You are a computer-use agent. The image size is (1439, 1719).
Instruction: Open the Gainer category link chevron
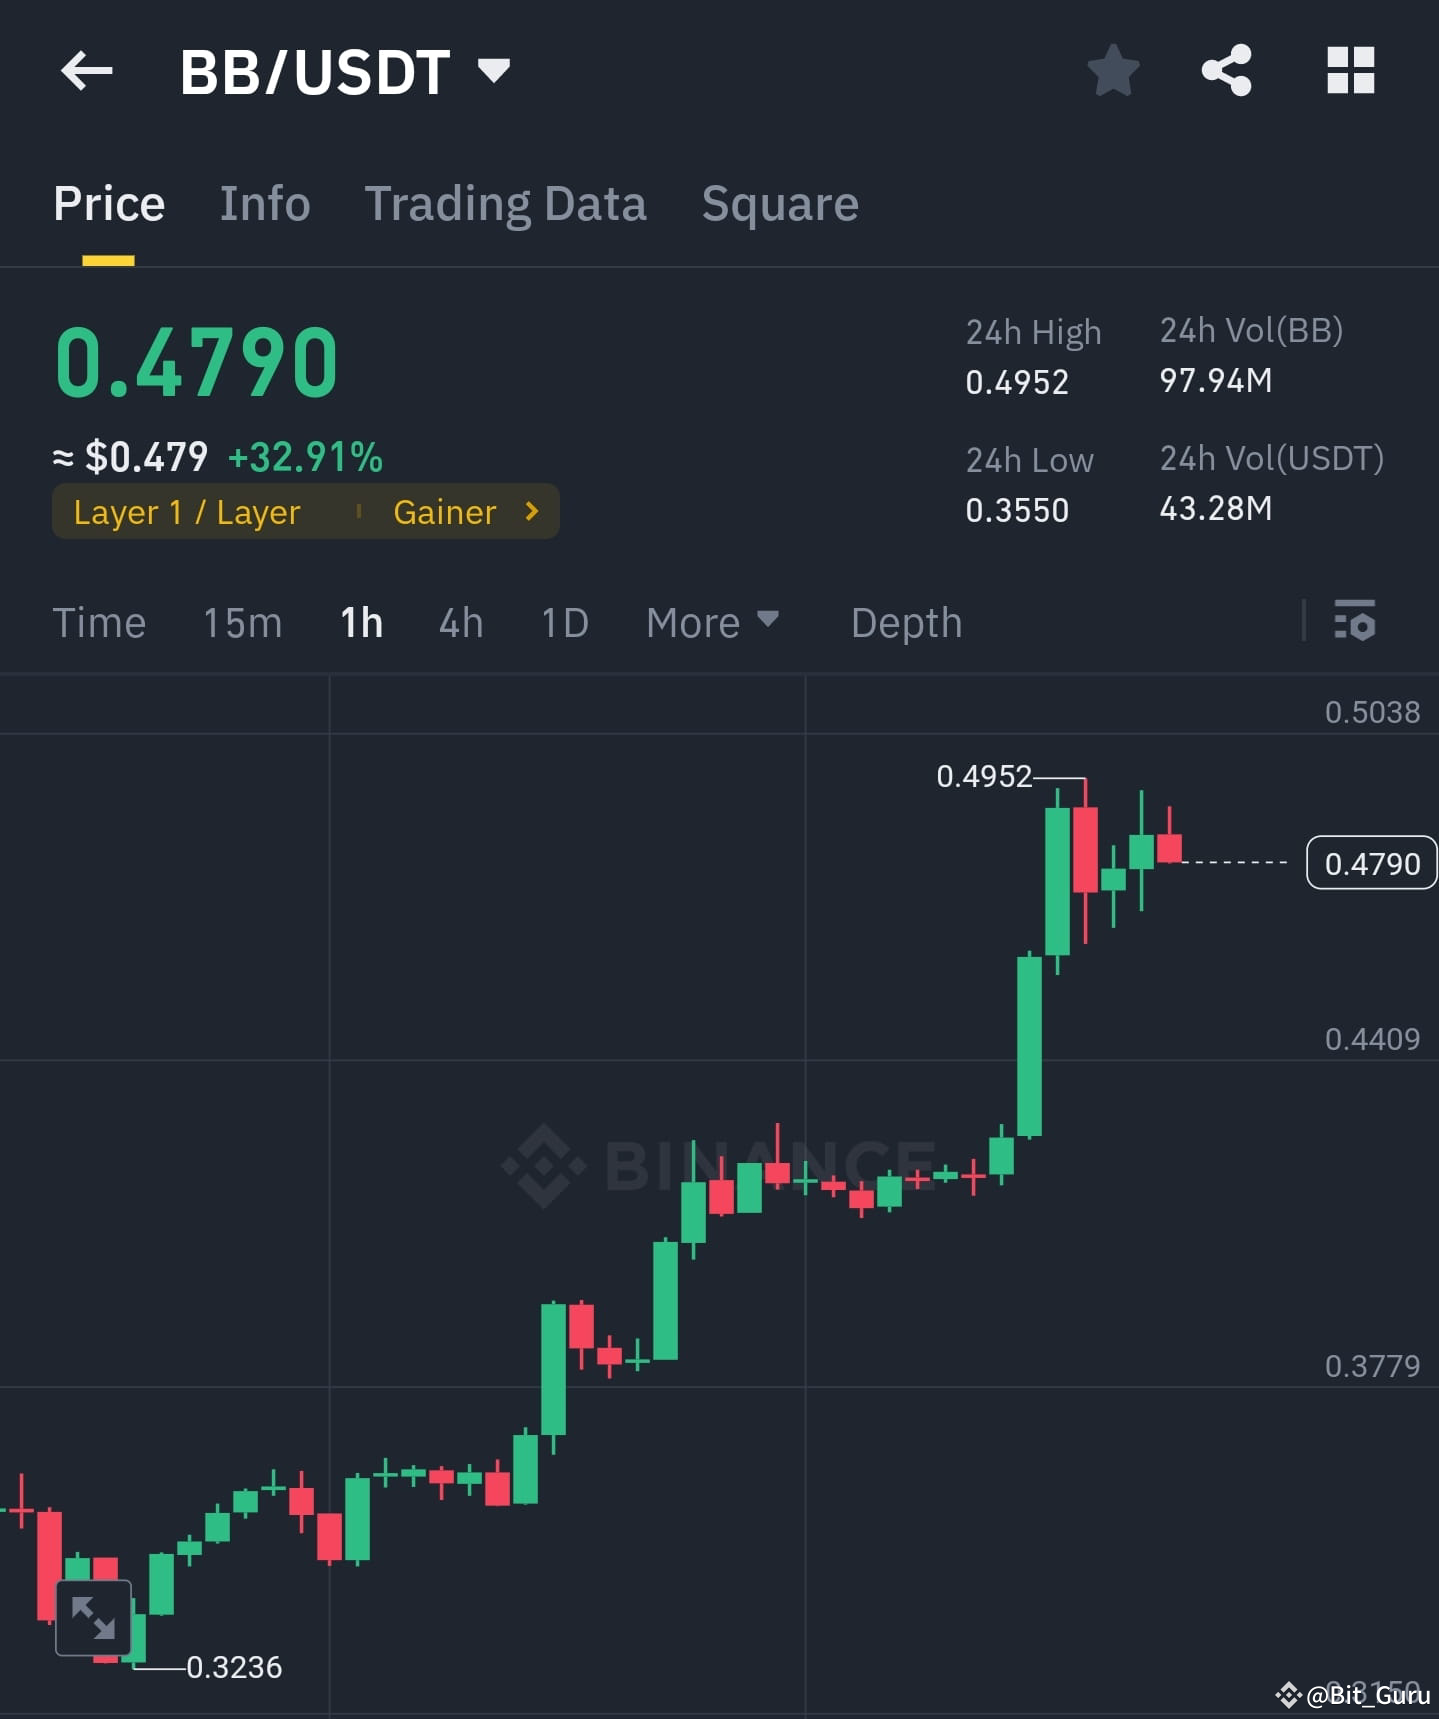pos(530,511)
